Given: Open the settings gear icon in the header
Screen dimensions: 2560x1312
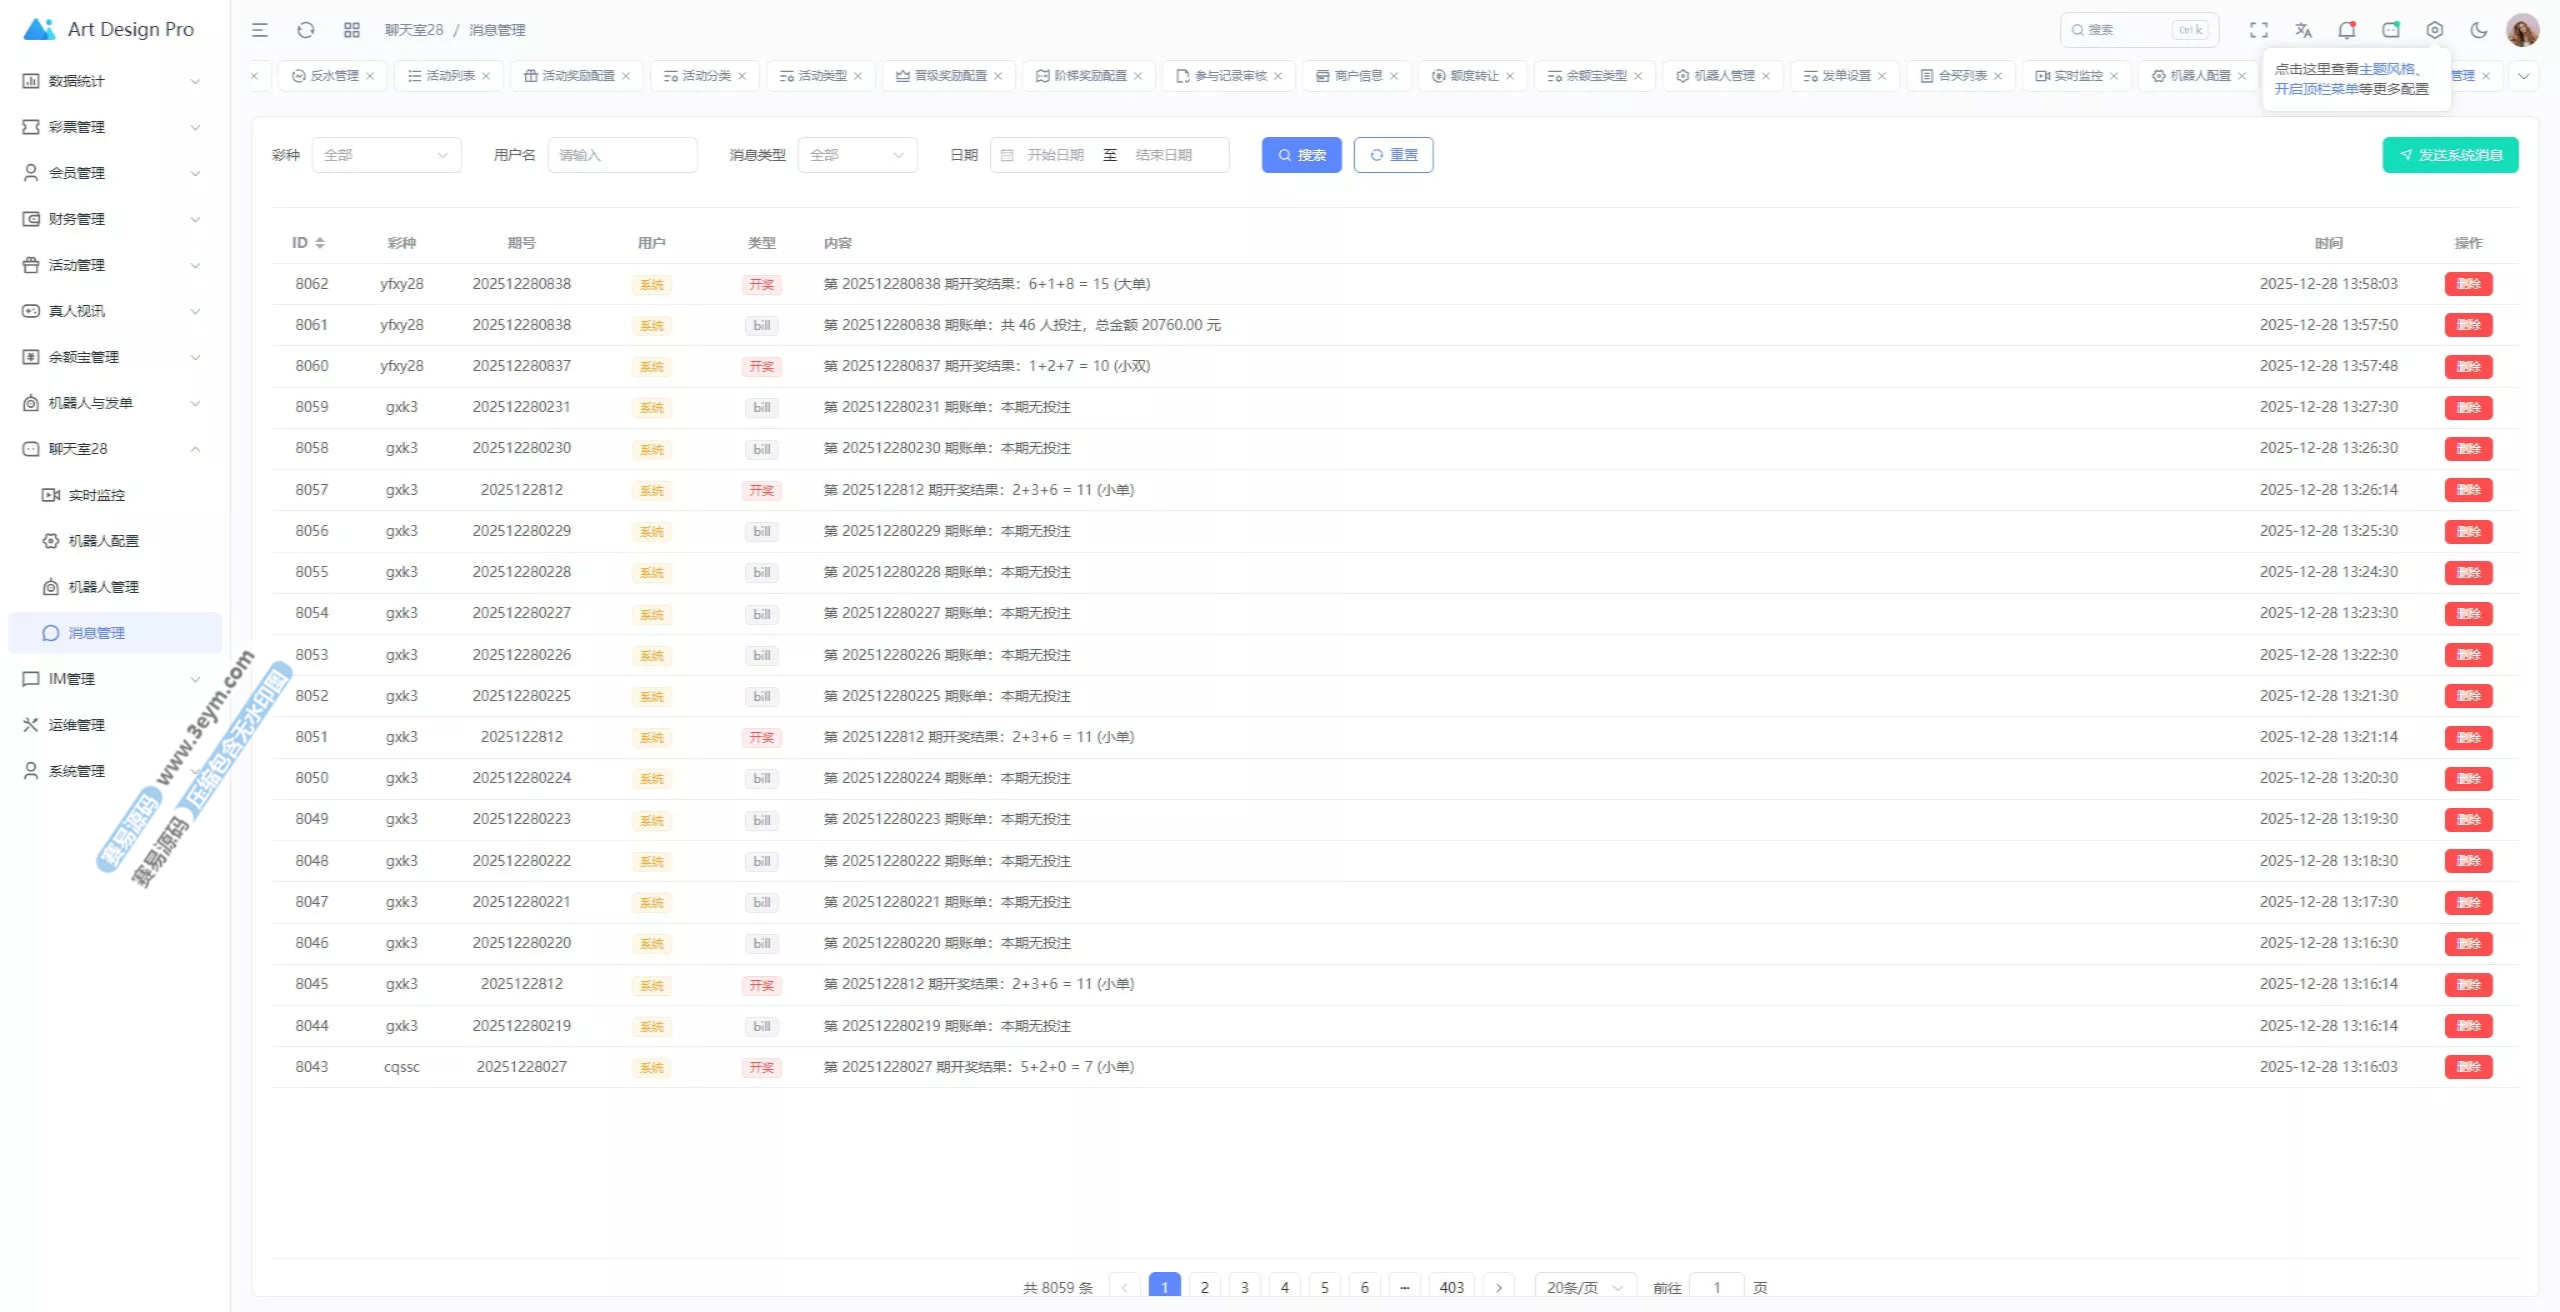Looking at the screenshot, I should pos(2434,30).
